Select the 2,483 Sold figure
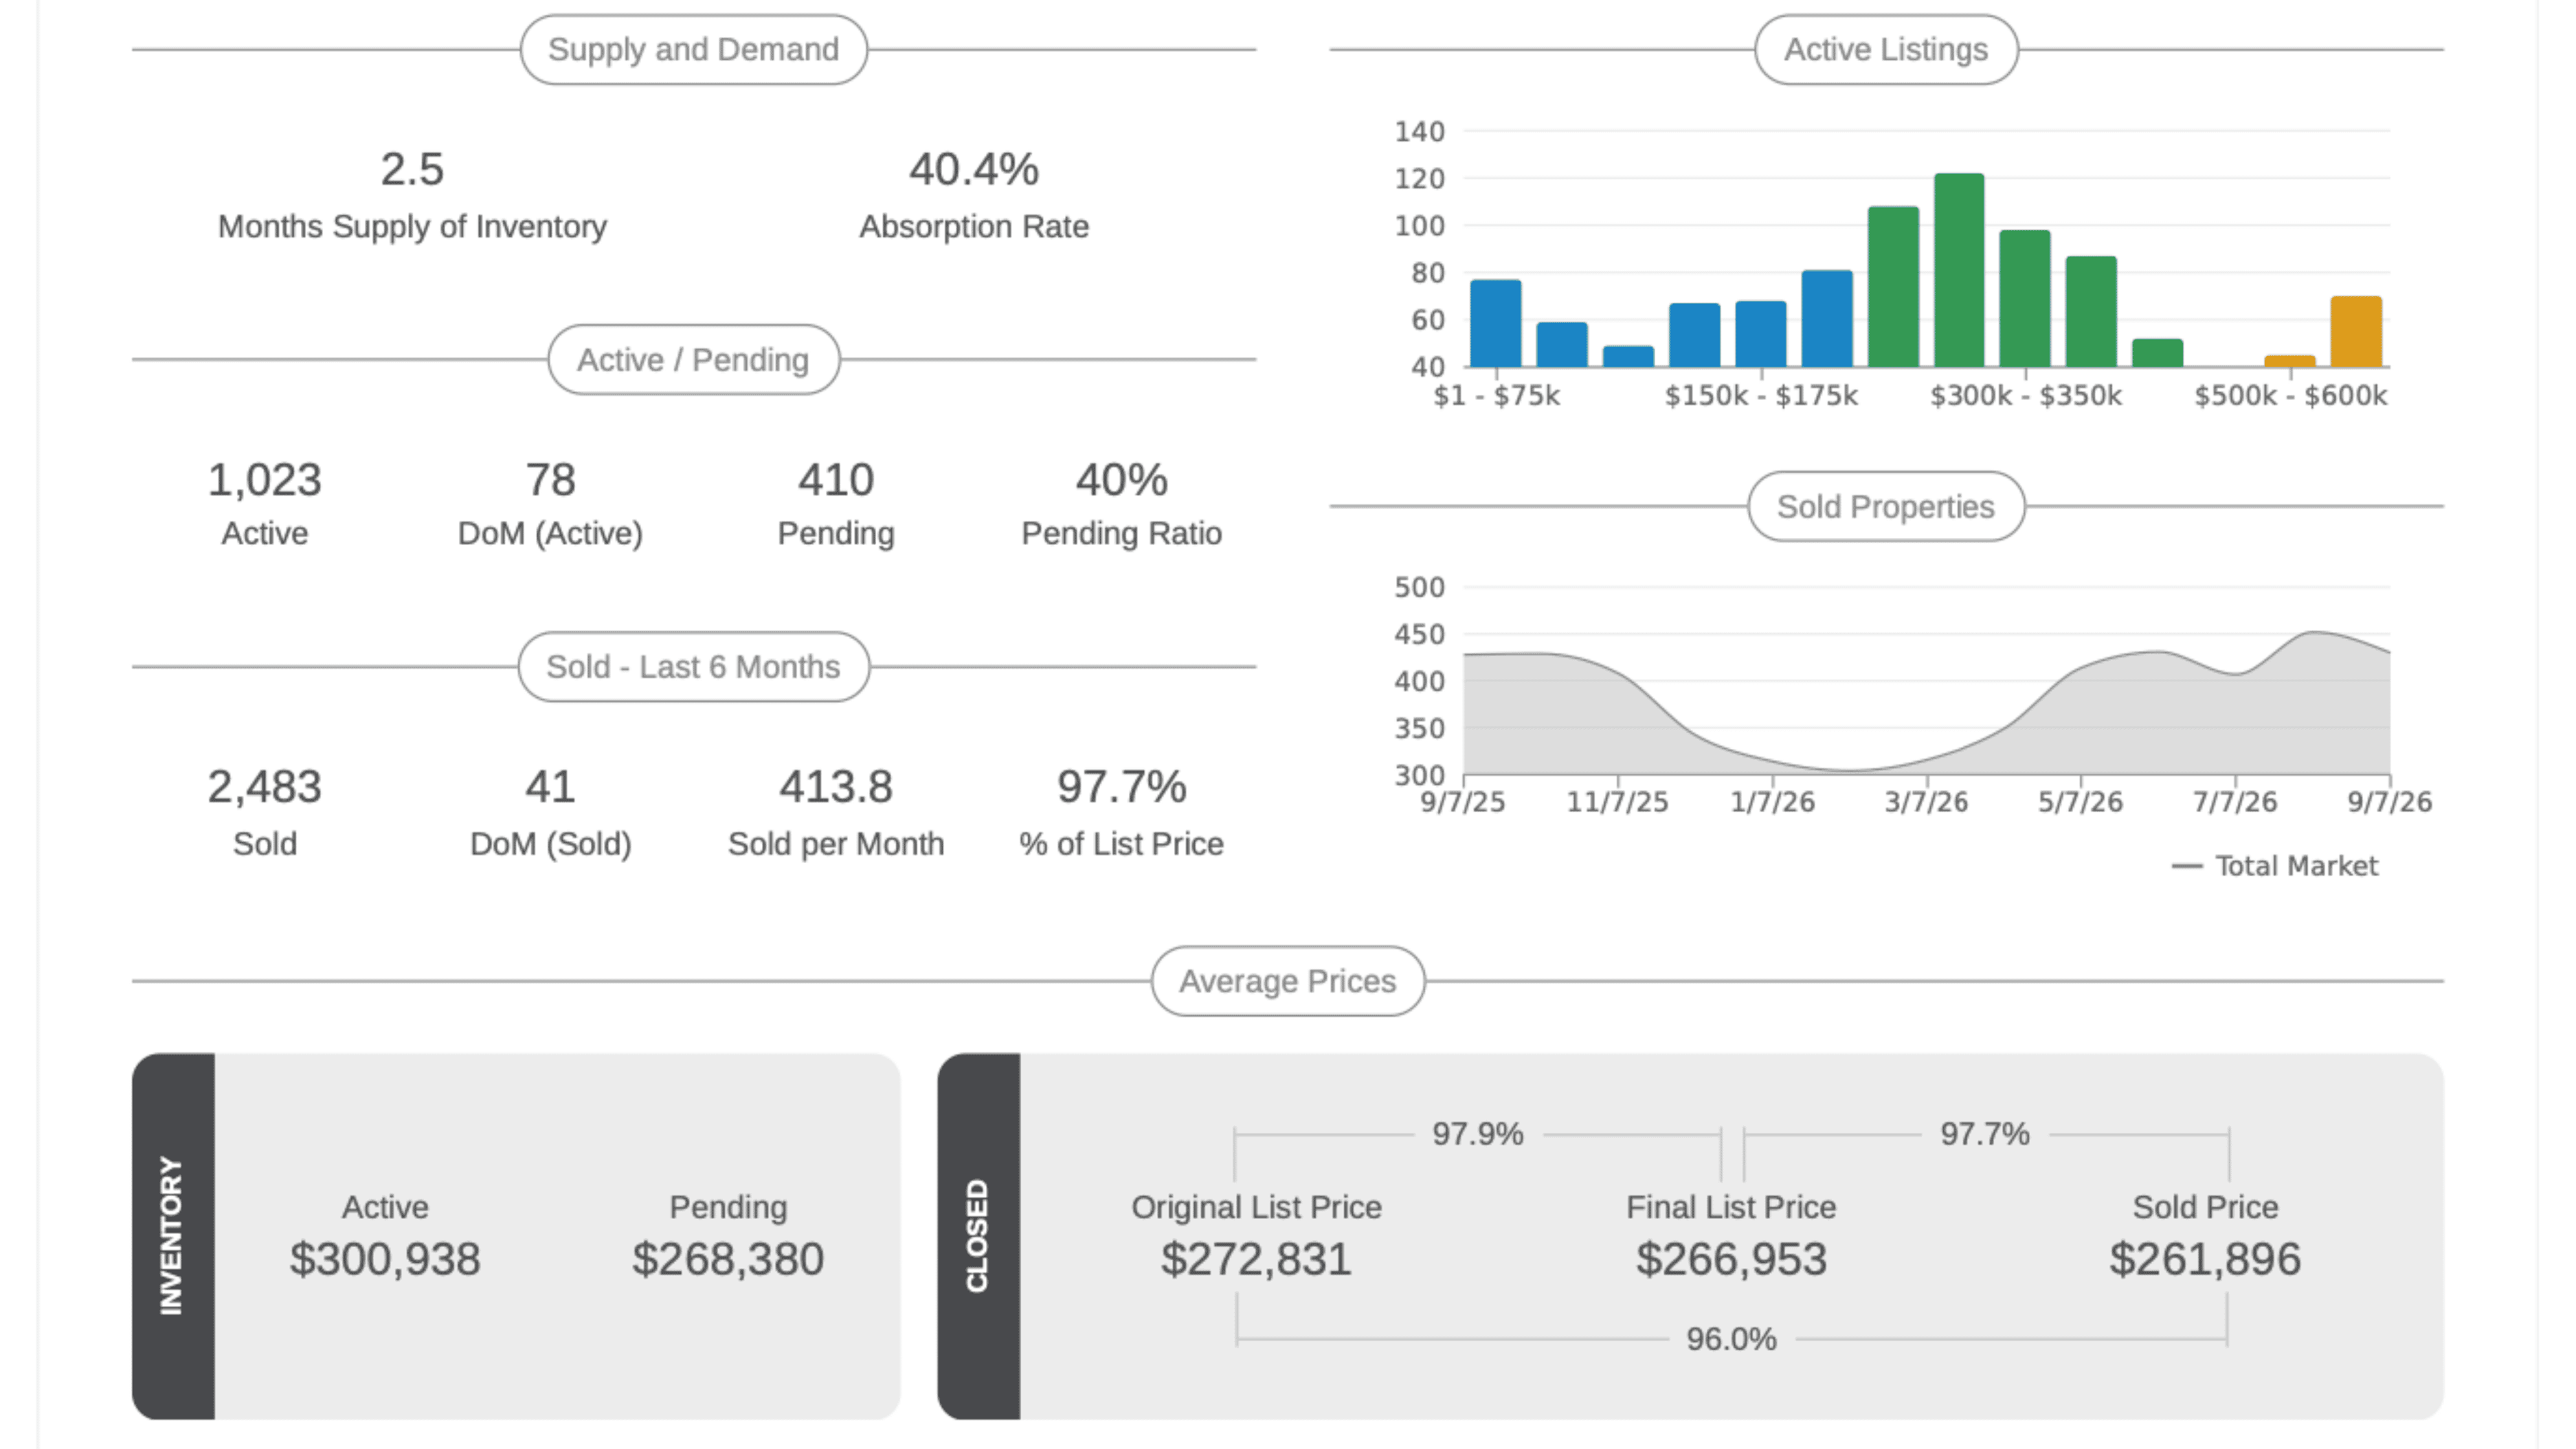 tap(264, 787)
